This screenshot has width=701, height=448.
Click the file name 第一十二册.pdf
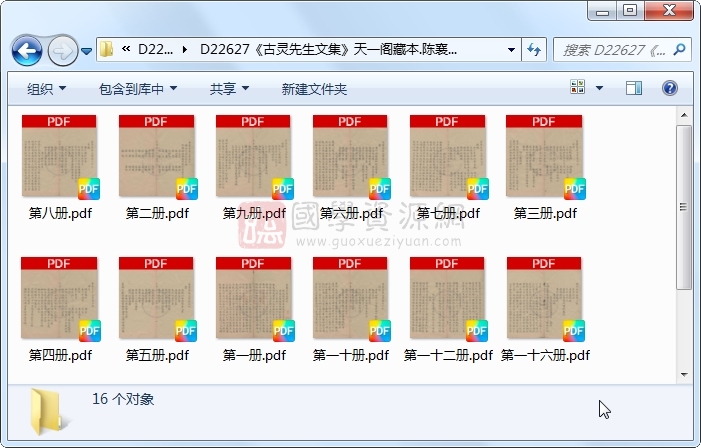(x=448, y=355)
